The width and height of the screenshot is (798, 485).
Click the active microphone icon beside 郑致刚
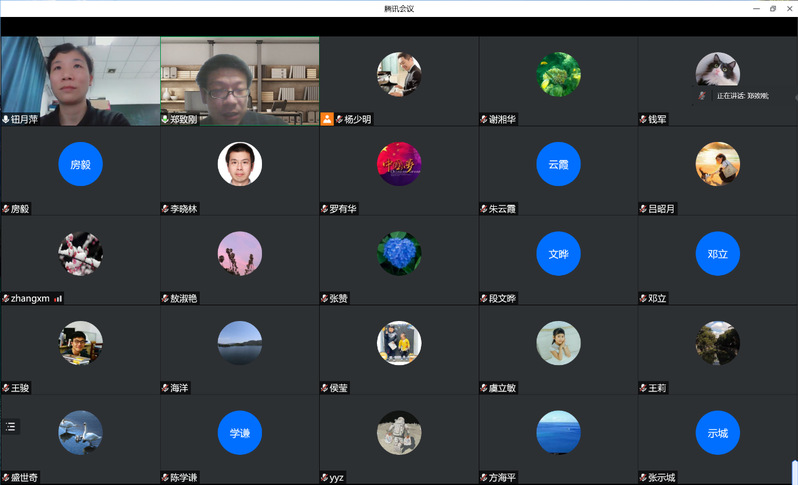165,119
